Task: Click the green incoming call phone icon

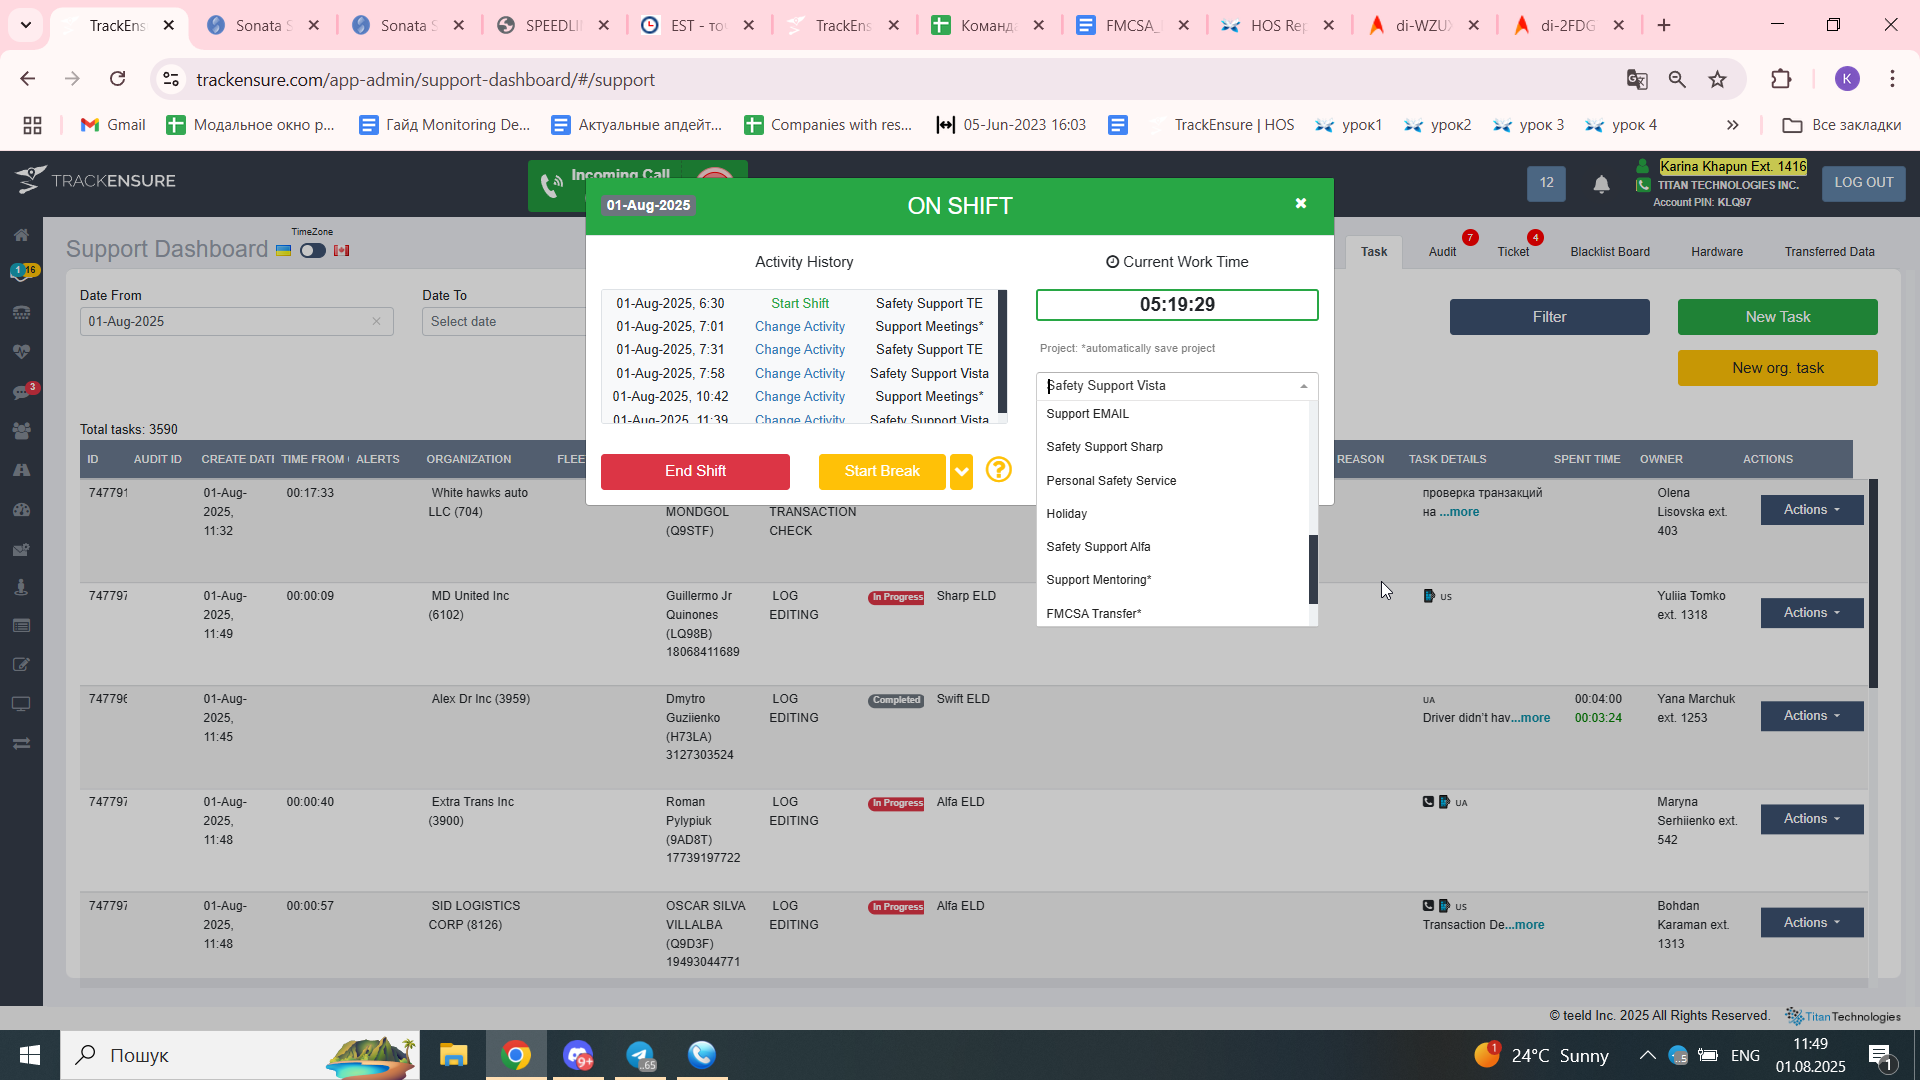Action: point(551,185)
